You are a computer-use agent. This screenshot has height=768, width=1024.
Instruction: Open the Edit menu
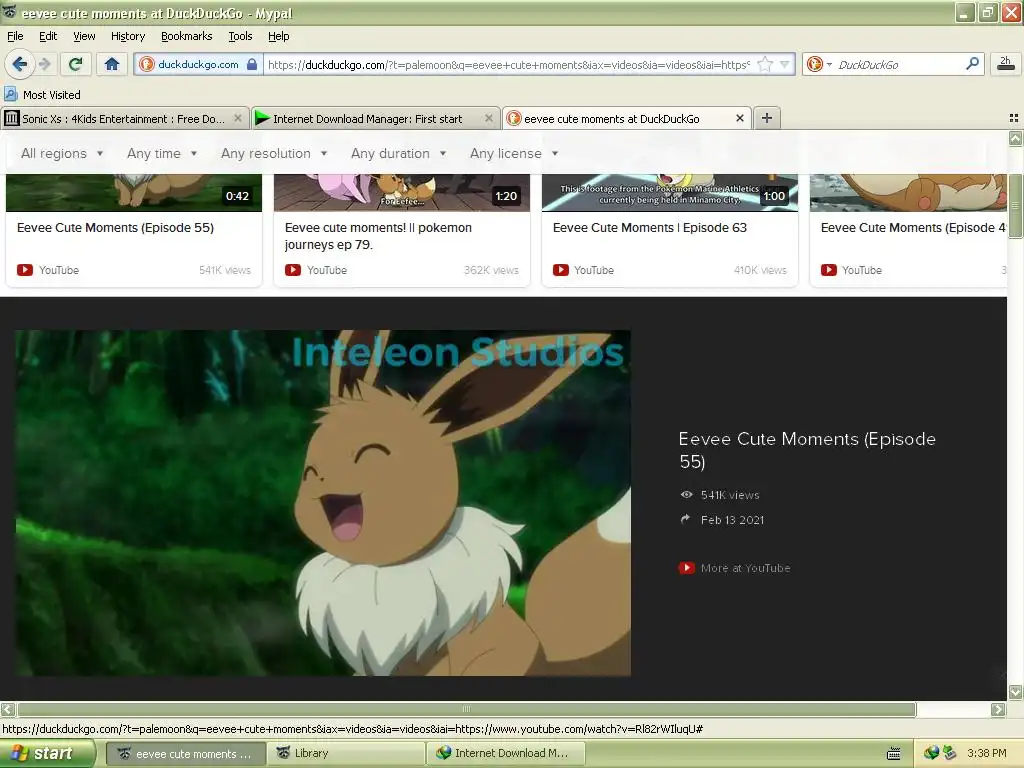click(x=48, y=37)
